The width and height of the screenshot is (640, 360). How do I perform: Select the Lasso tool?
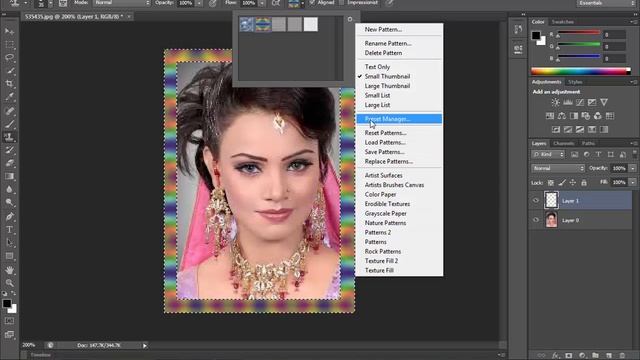pos(9,58)
